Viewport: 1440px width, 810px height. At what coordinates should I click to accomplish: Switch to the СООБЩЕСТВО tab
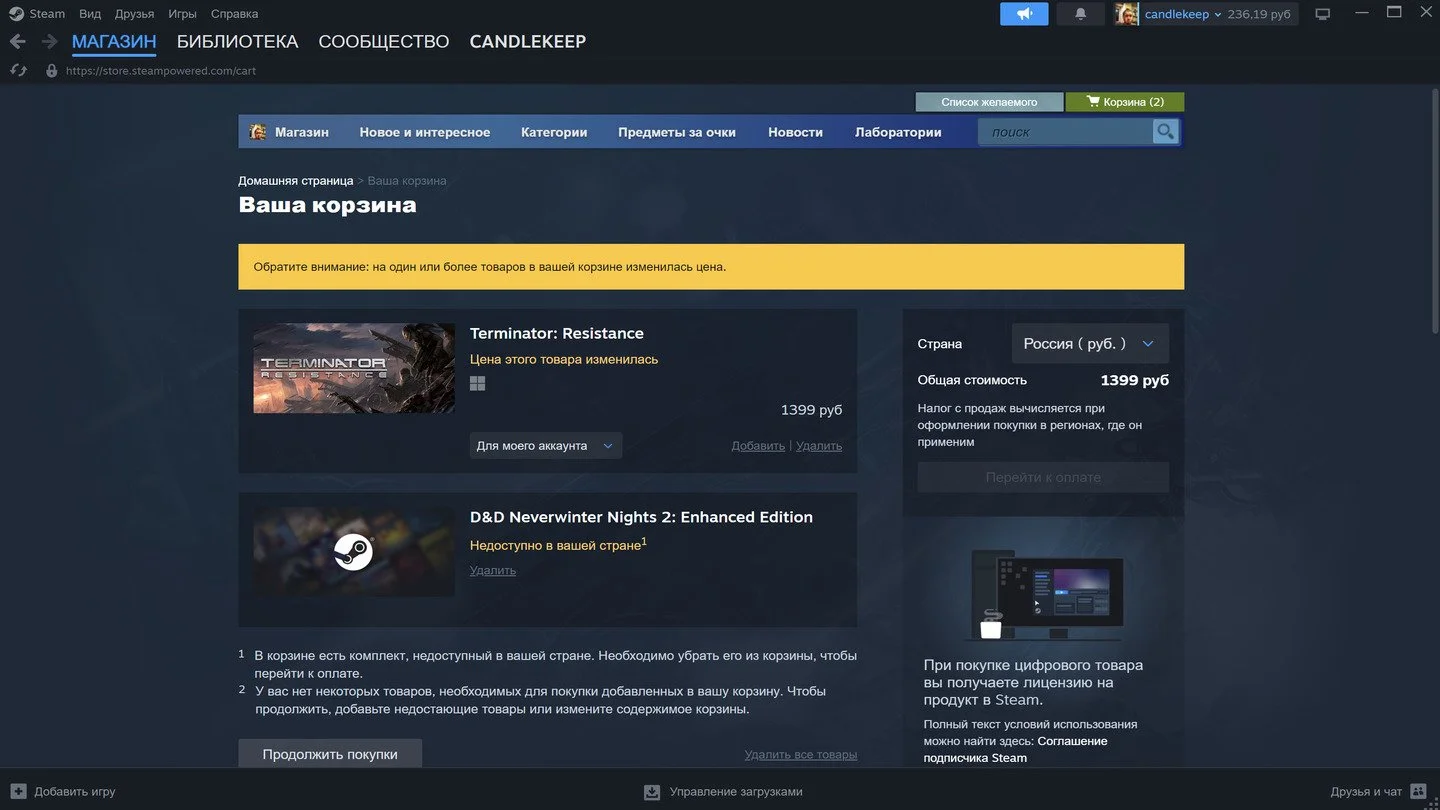(x=384, y=42)
